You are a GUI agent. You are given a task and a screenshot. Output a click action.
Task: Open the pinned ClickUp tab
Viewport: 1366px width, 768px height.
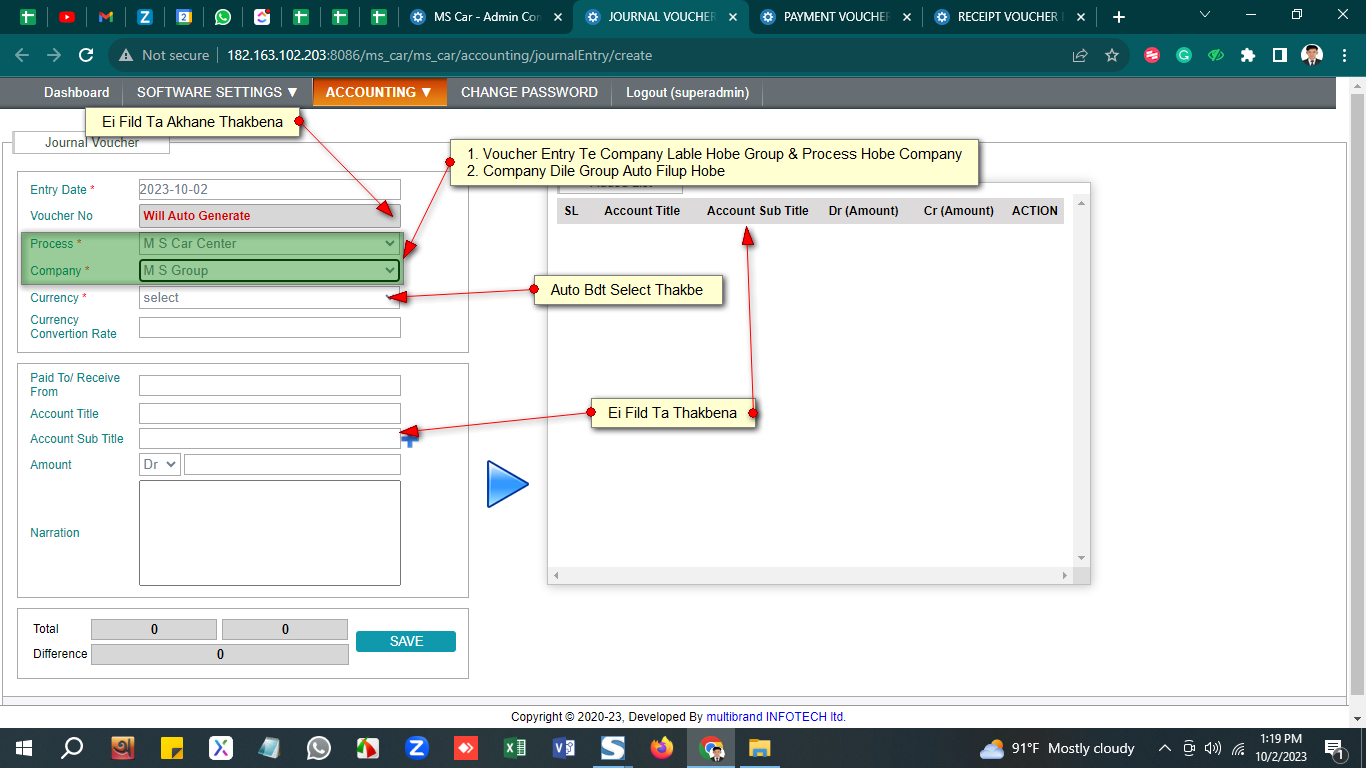coord(262,17)
